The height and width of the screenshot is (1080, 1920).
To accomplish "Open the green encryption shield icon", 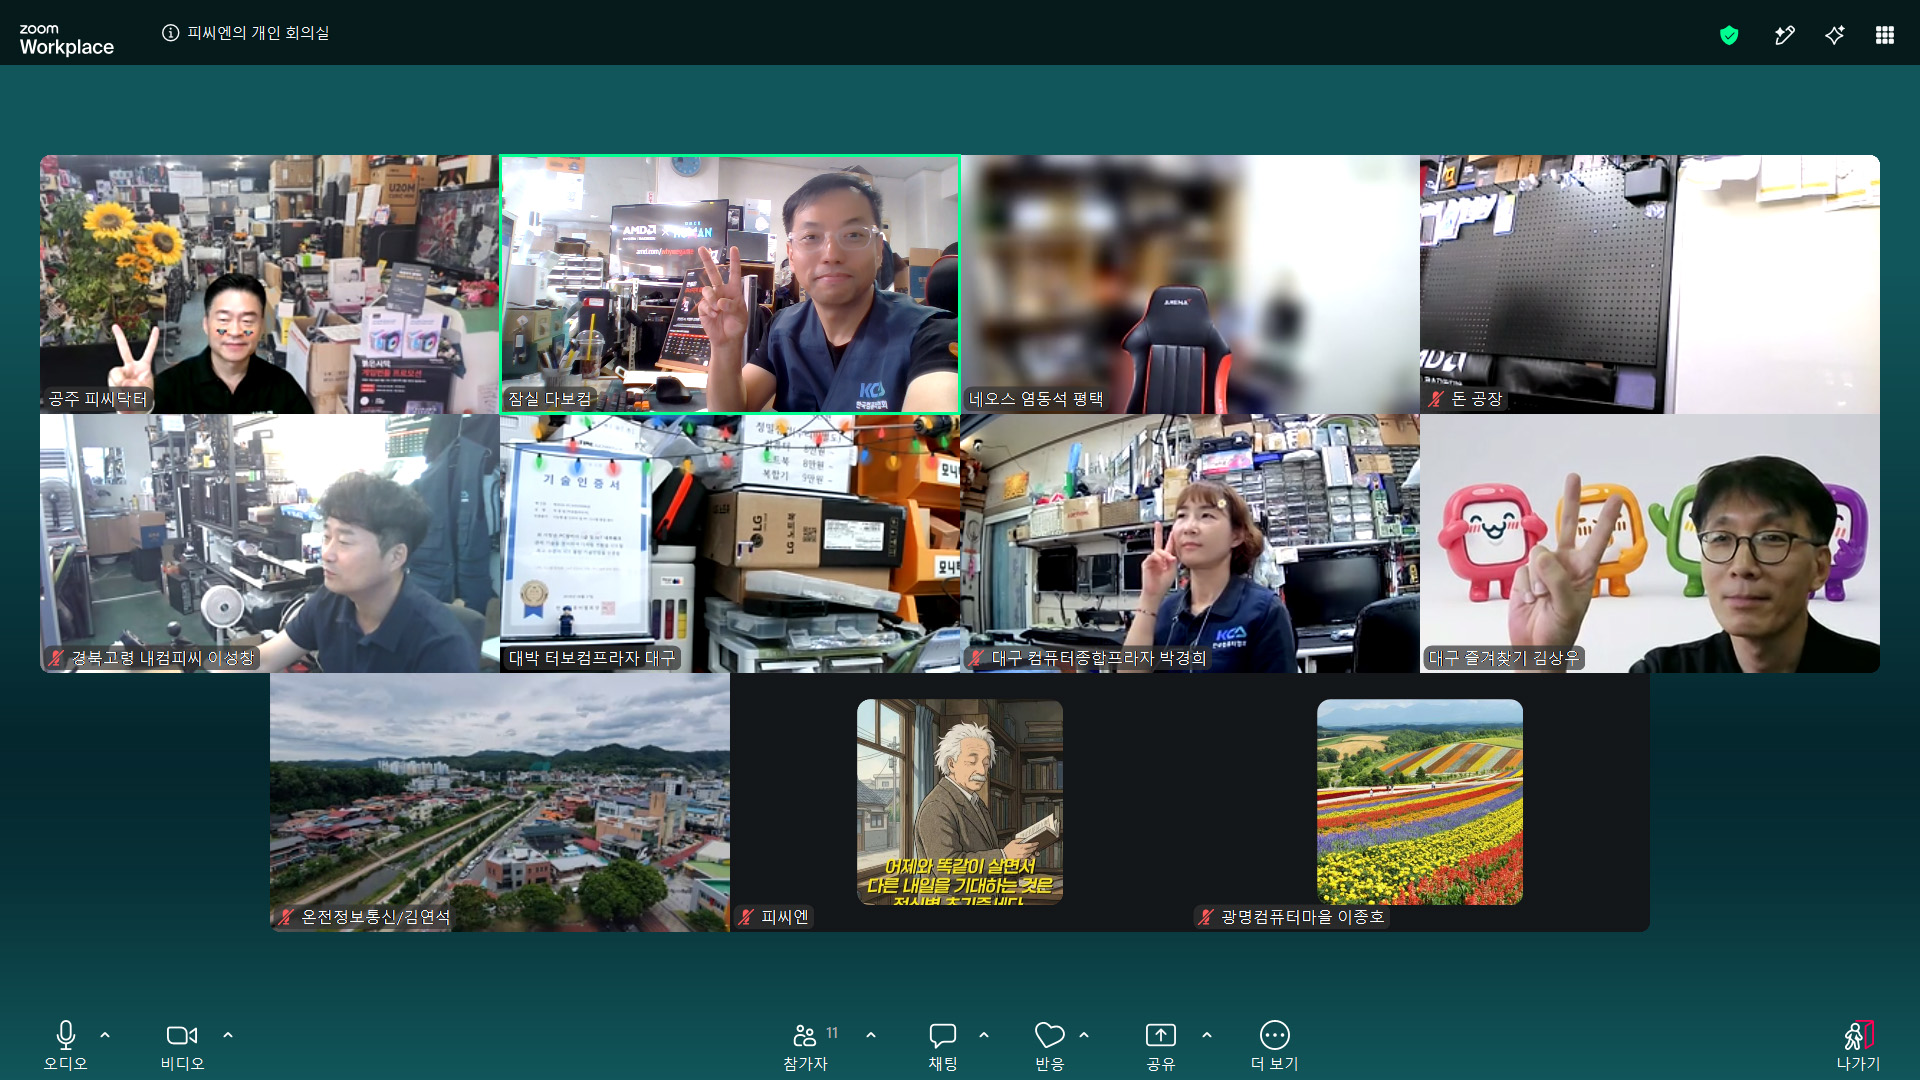I will [x=1729, y=36].
